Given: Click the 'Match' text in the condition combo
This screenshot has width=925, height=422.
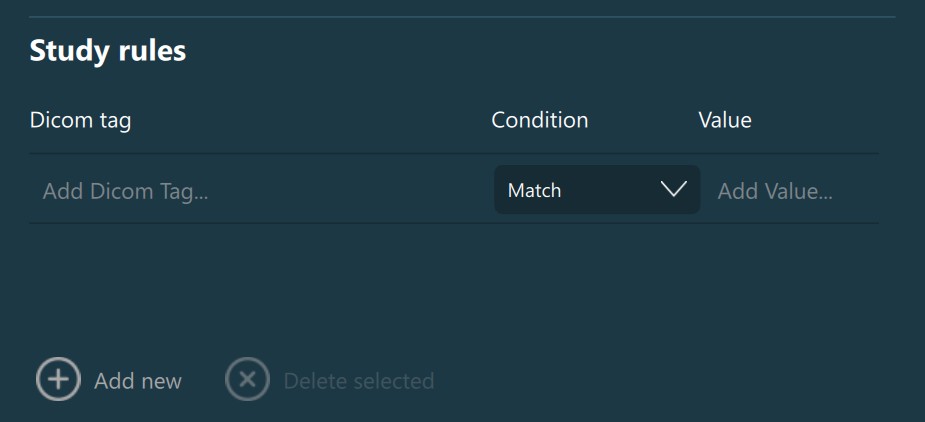Looking at the screenshot, I should 534,190.
